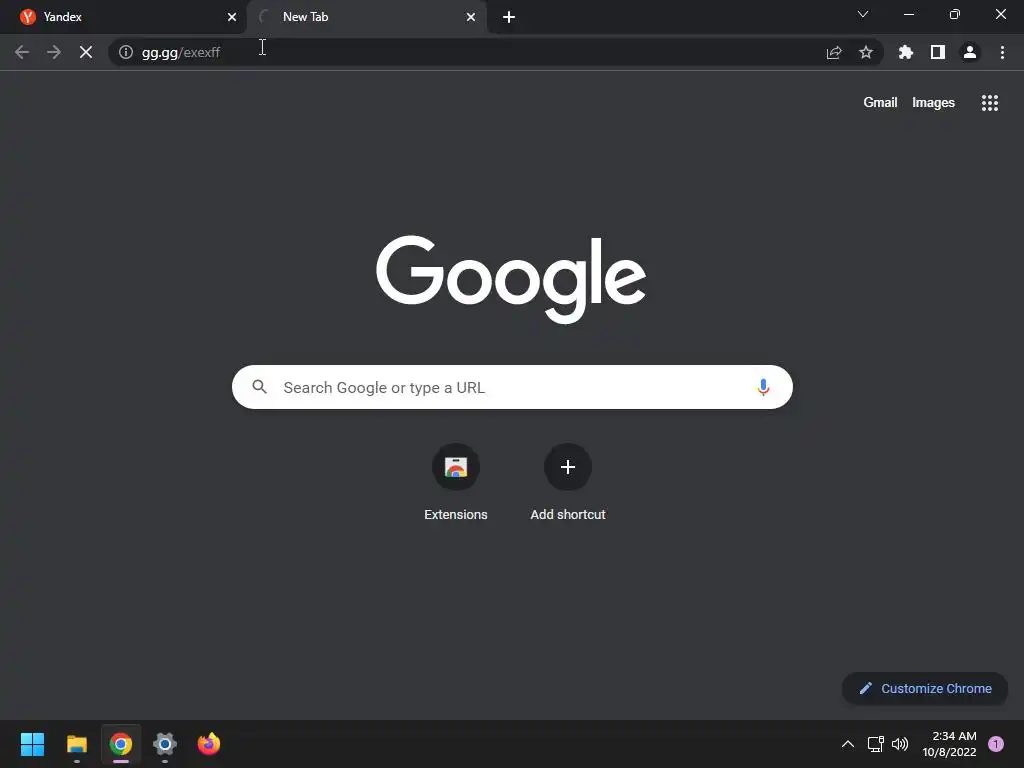
Task: Select the New Tab tab
Action: pyautogui.click(x=367, y=17)
